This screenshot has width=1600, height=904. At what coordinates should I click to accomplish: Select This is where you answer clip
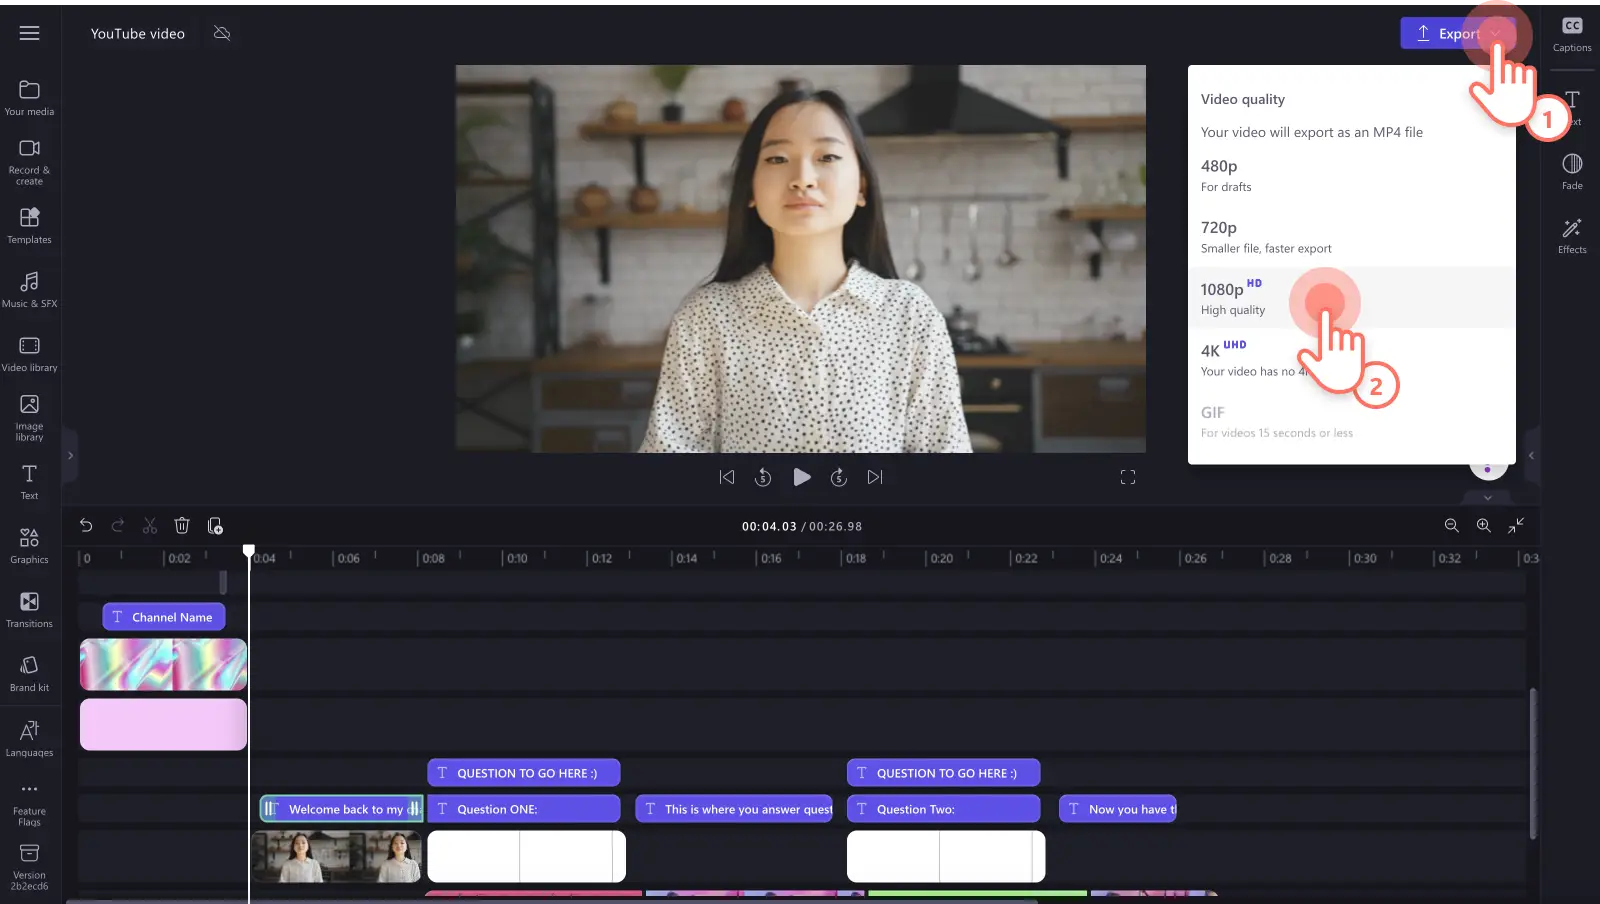tap(734, 809)
